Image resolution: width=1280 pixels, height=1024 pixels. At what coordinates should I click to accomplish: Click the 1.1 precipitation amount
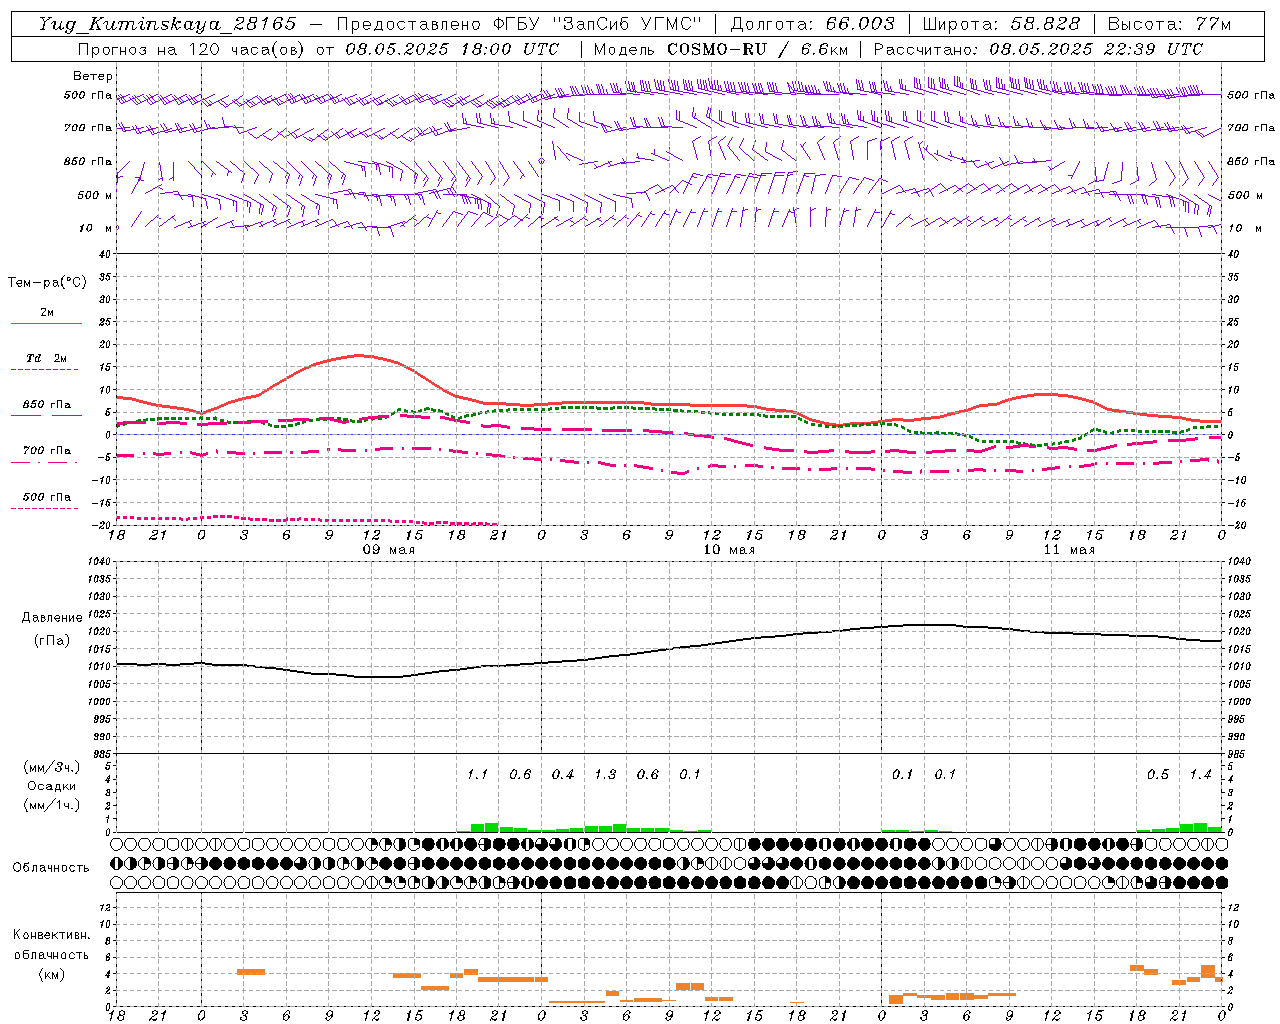(x=478, y=775)
